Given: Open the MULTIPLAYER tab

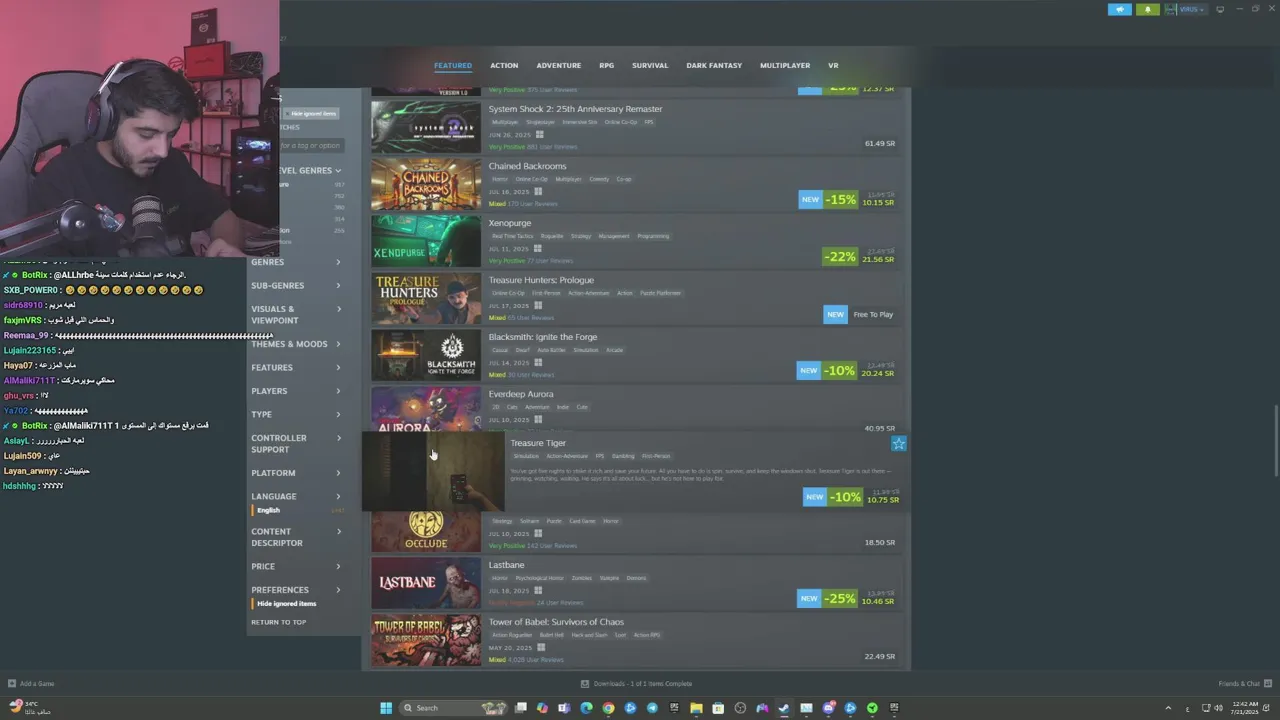Looking at the screenshot, I should [x=785, y=66].
